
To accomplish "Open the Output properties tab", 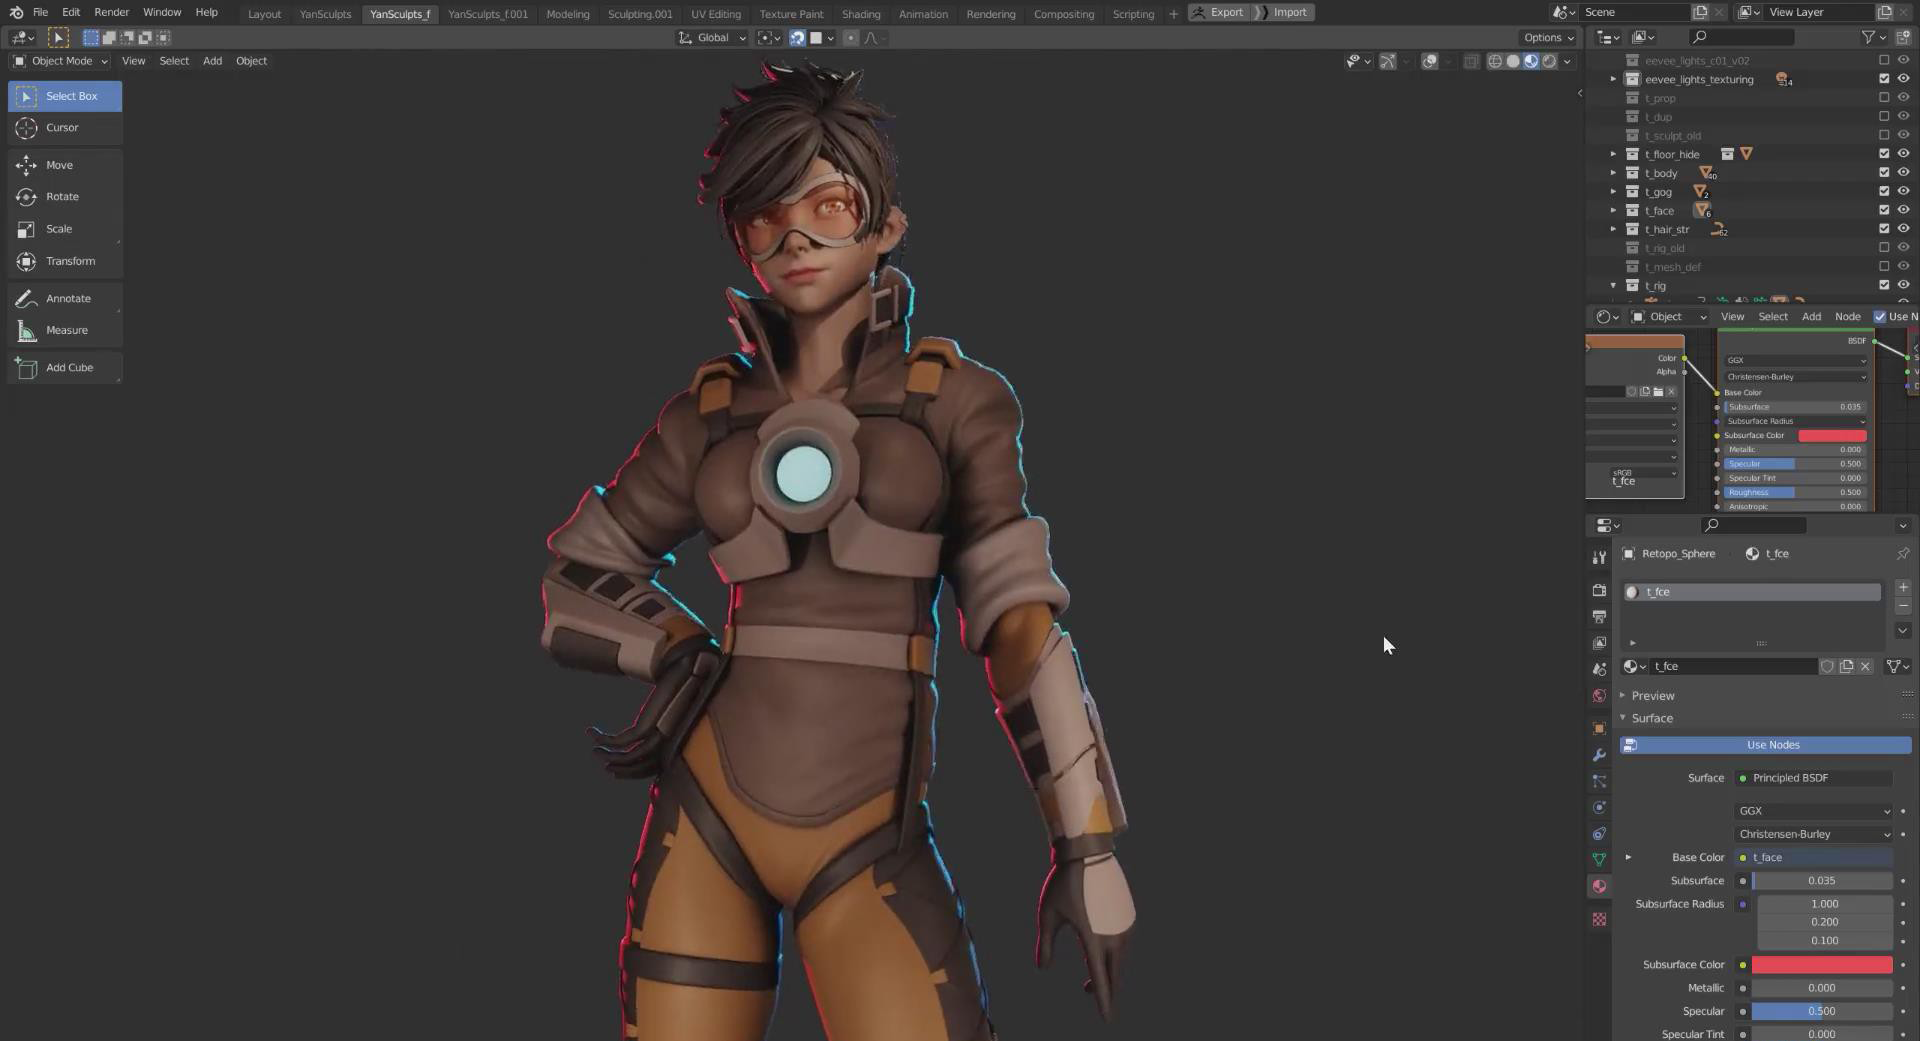I will click(x=1599, y=616).
